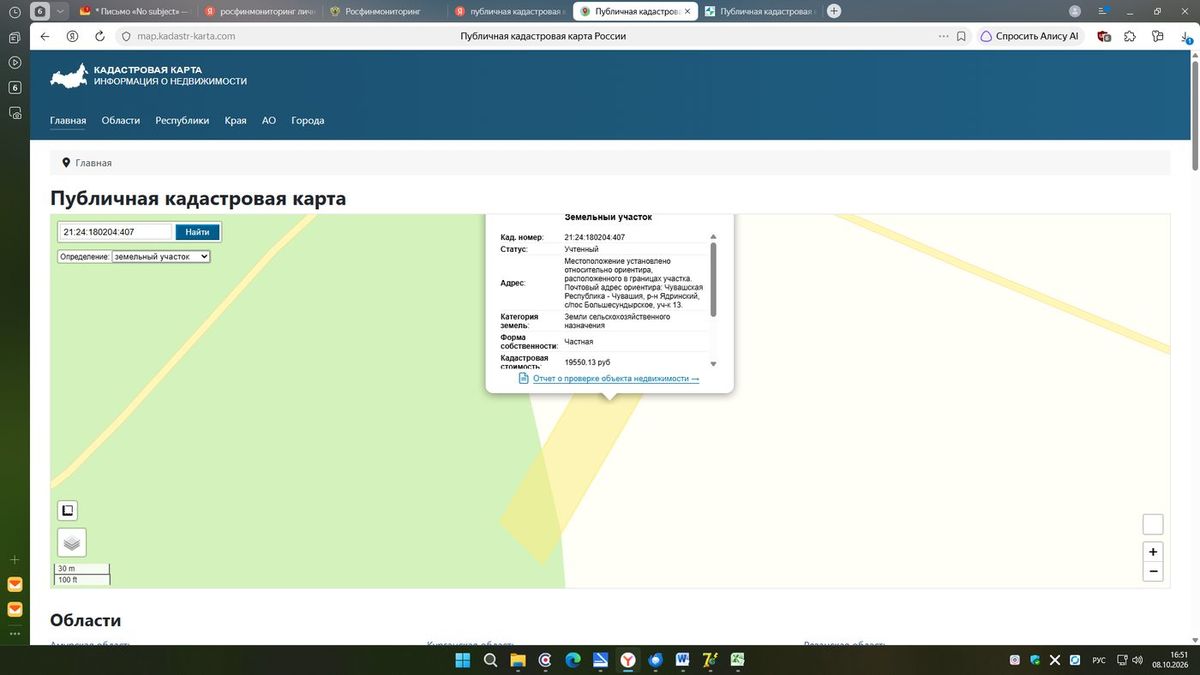Open the 'Края' navigation menu item
Image resolution: width=1200 pixels, height=675 pixels.
click(x=235, y=120)
